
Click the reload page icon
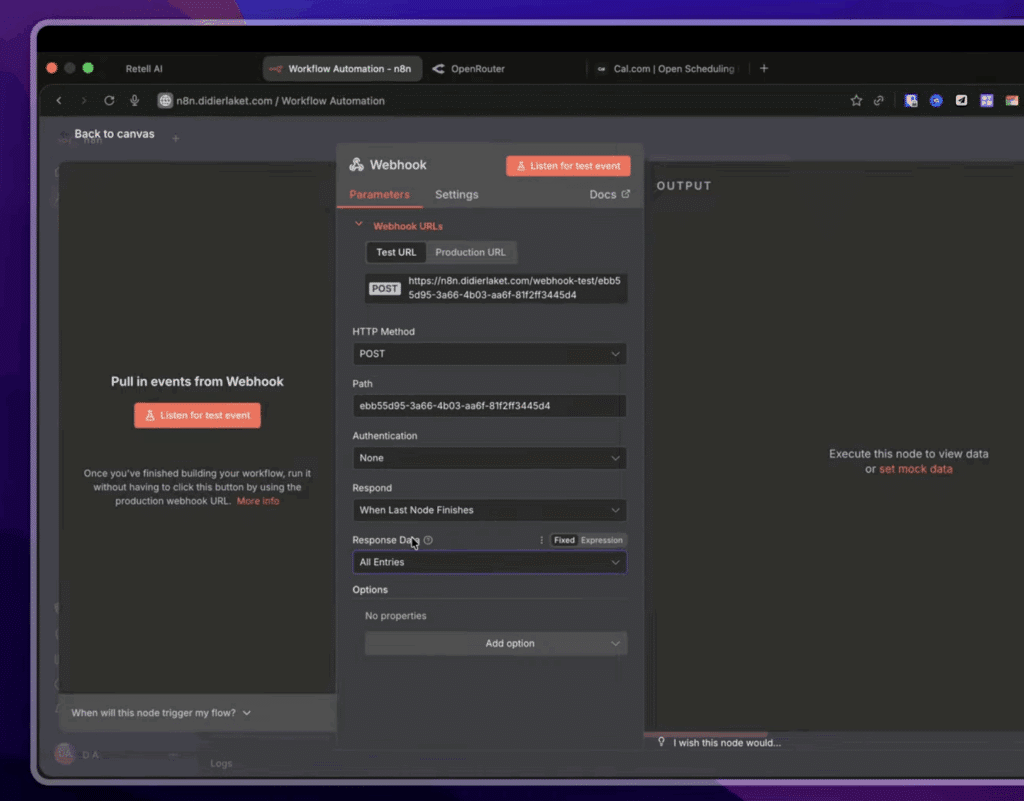(109, 100)
